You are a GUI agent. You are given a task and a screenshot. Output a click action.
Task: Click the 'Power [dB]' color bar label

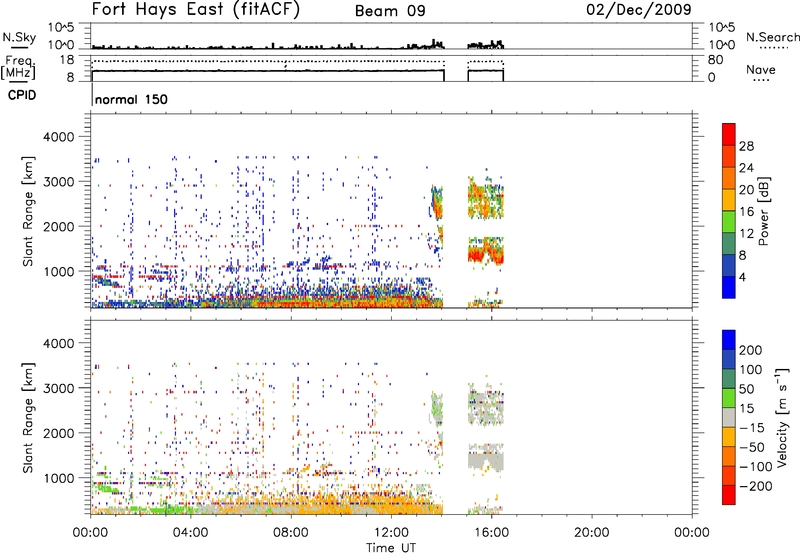coord(764,211)
